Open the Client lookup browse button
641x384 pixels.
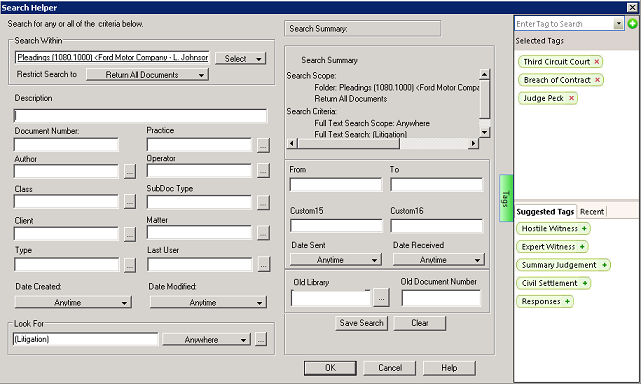[x=130, y=234]
